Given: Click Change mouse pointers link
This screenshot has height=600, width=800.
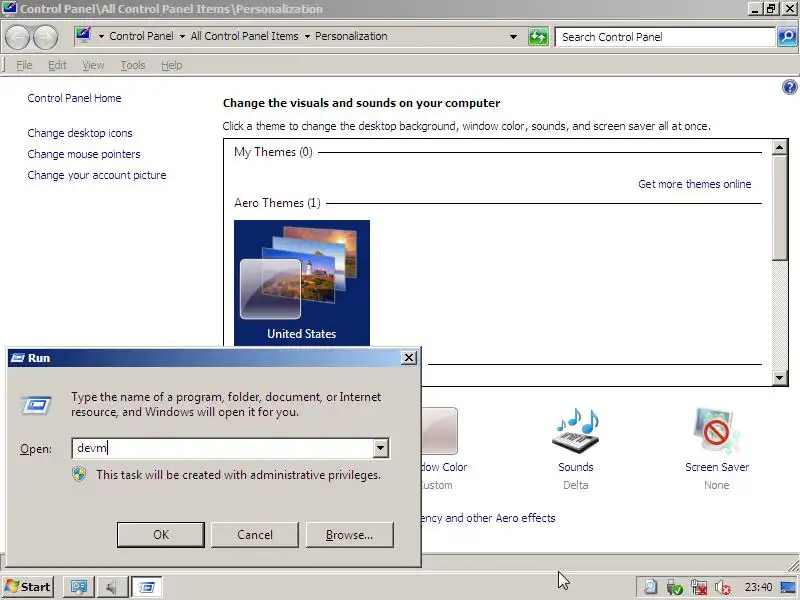Looking at the screenshot, I should (84, 154).
